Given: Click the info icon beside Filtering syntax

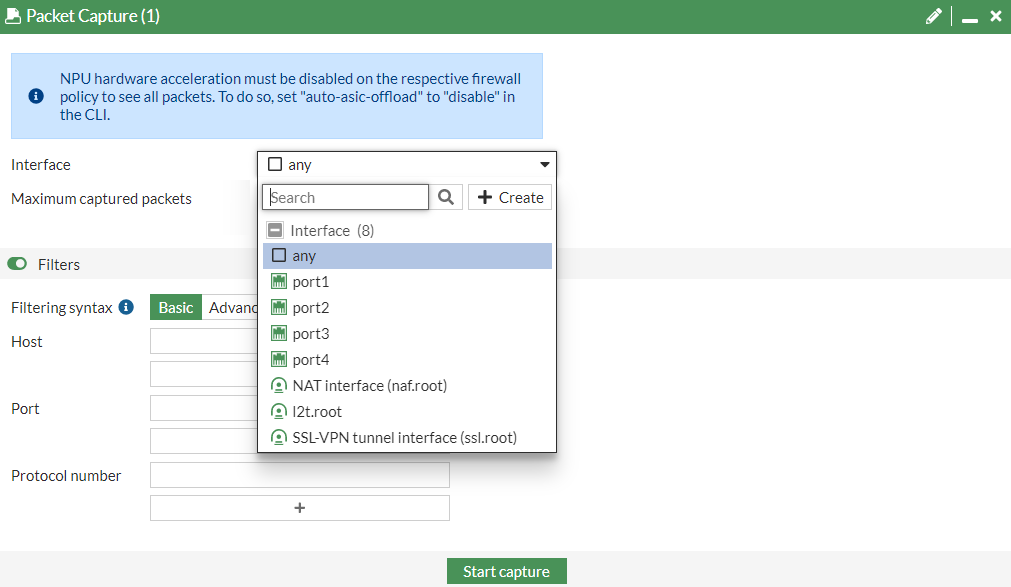Looking at the screenshot, I should click(x=126, y=307).
